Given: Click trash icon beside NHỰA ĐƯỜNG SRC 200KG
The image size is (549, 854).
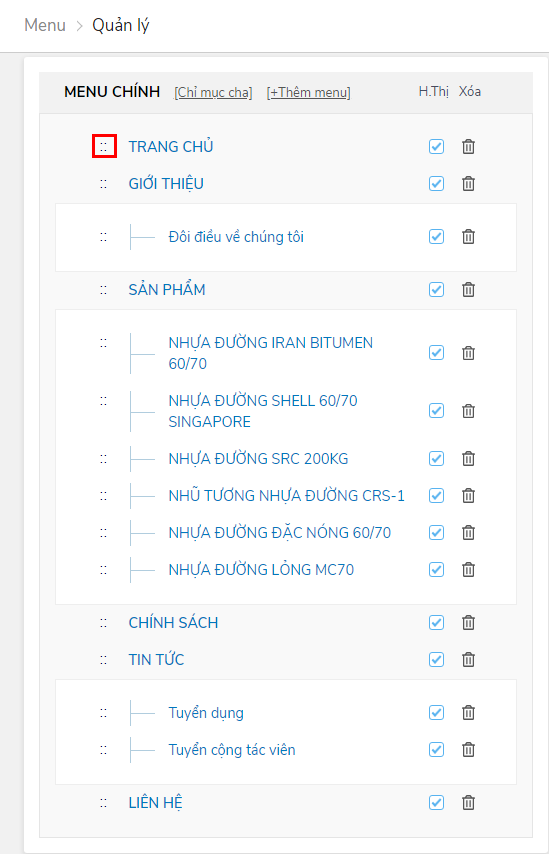Looking at the screenshot, I should pos(468,459).
